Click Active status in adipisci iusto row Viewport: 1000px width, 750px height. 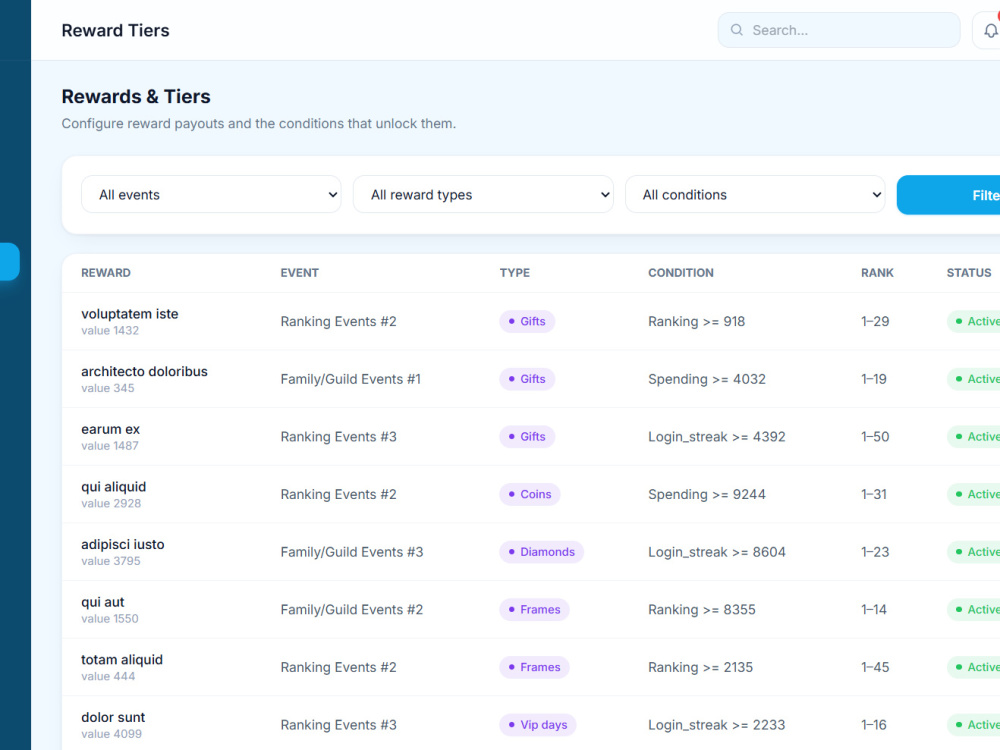[x=974, y=552]
